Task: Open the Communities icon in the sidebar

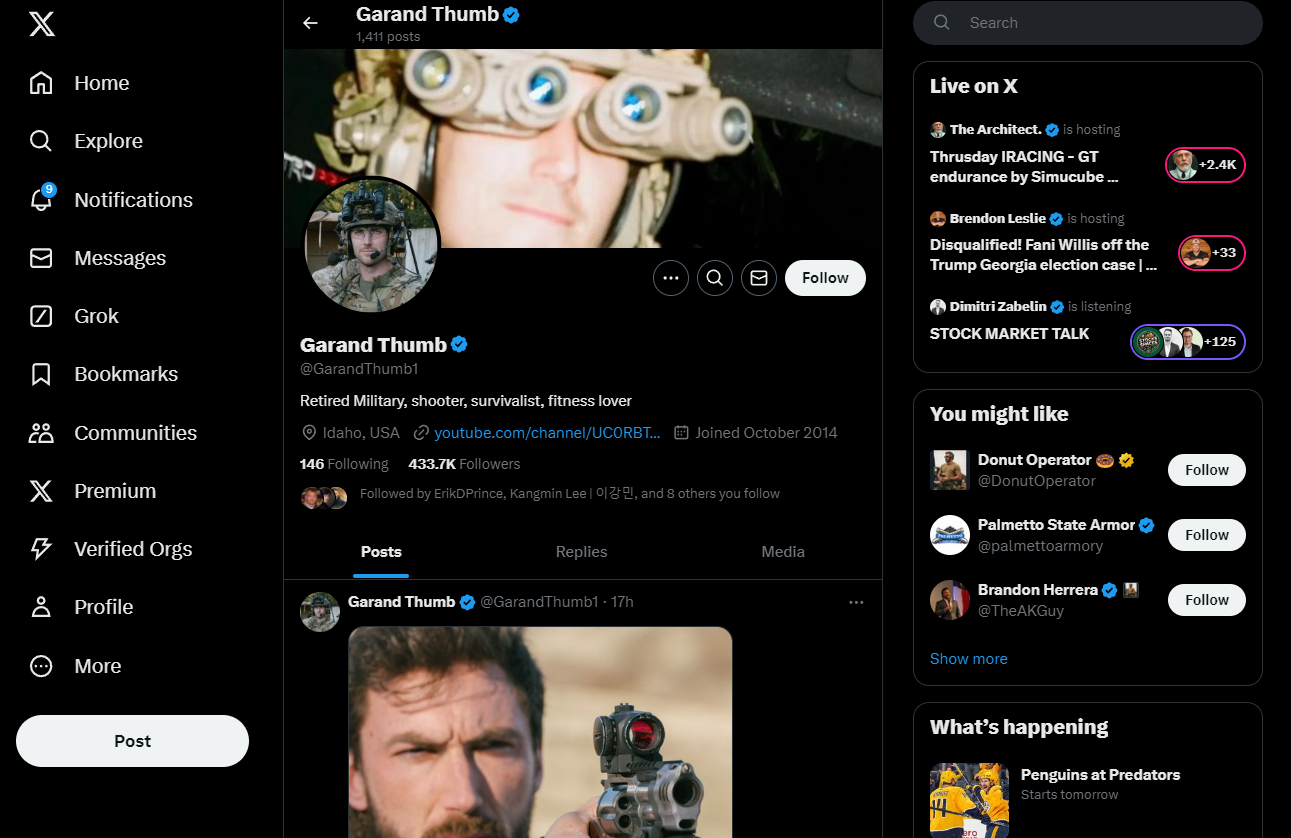Action: point(41,433)
